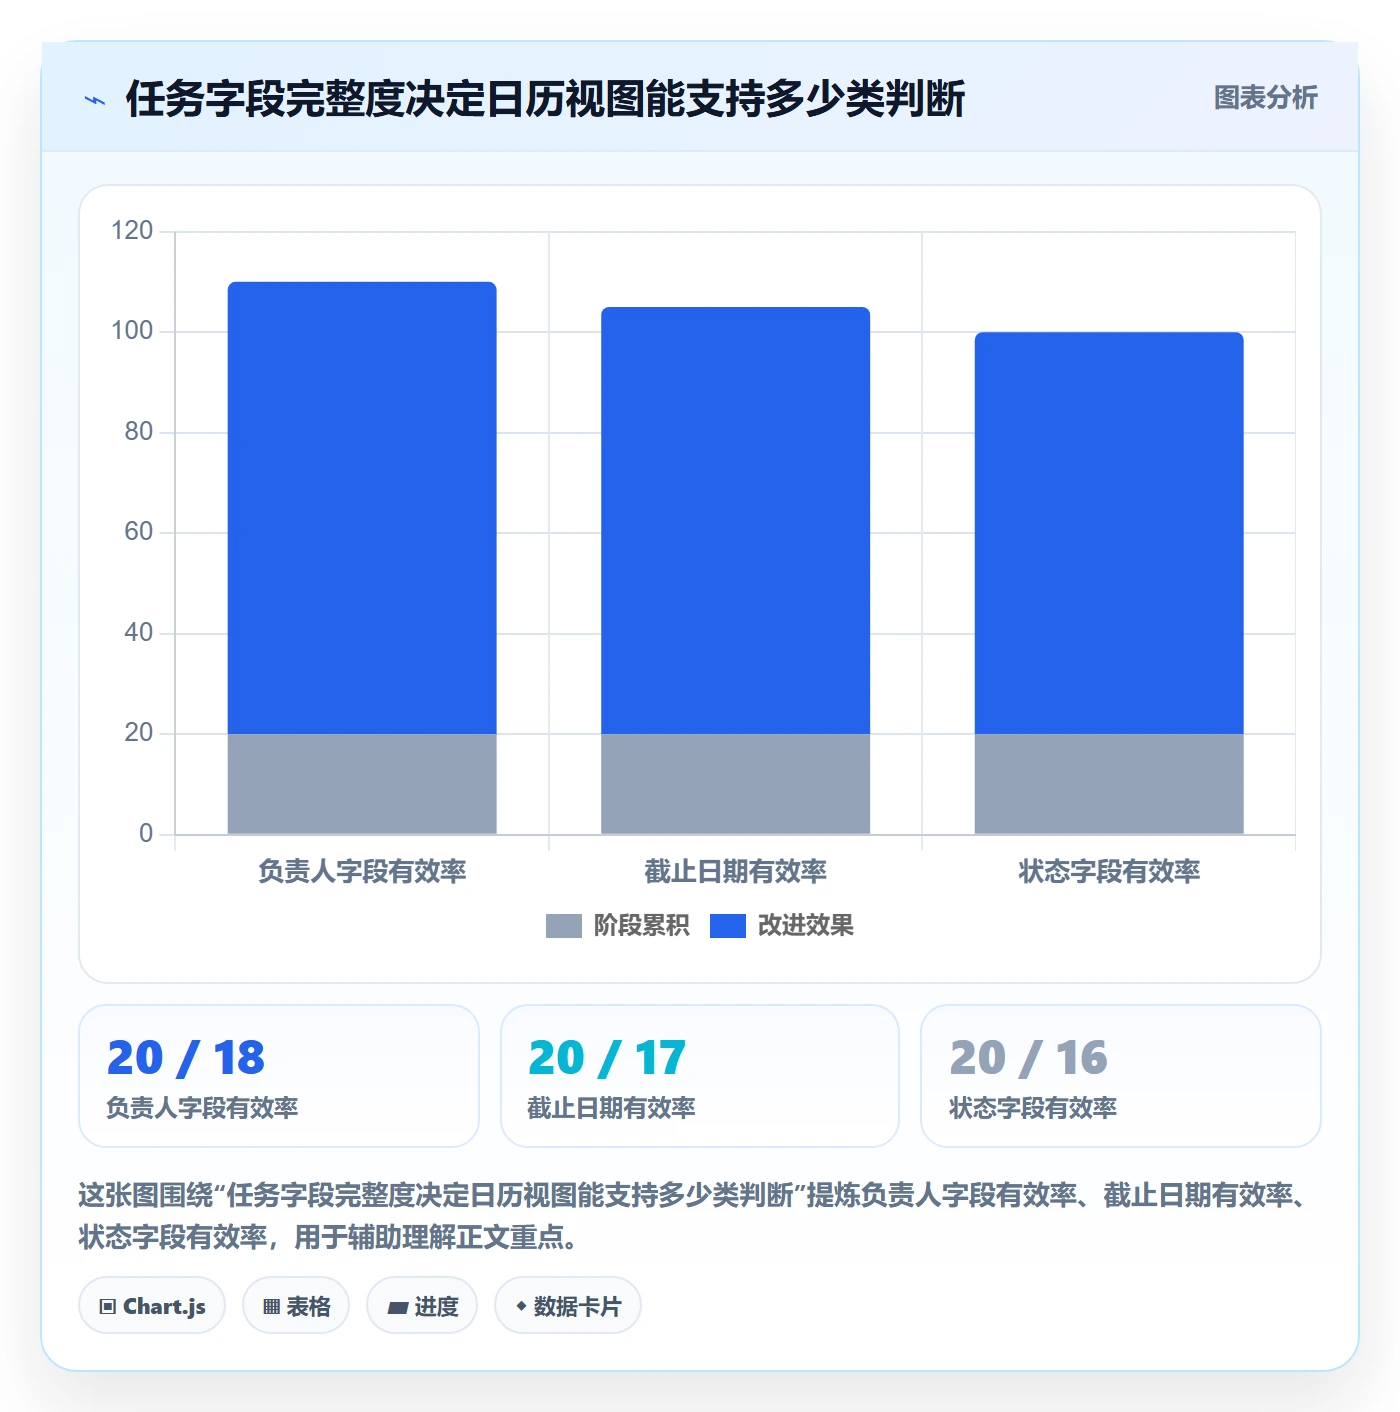Click the 进度 tag
1400x1412 pixels.
click(x=422, y=1306)
